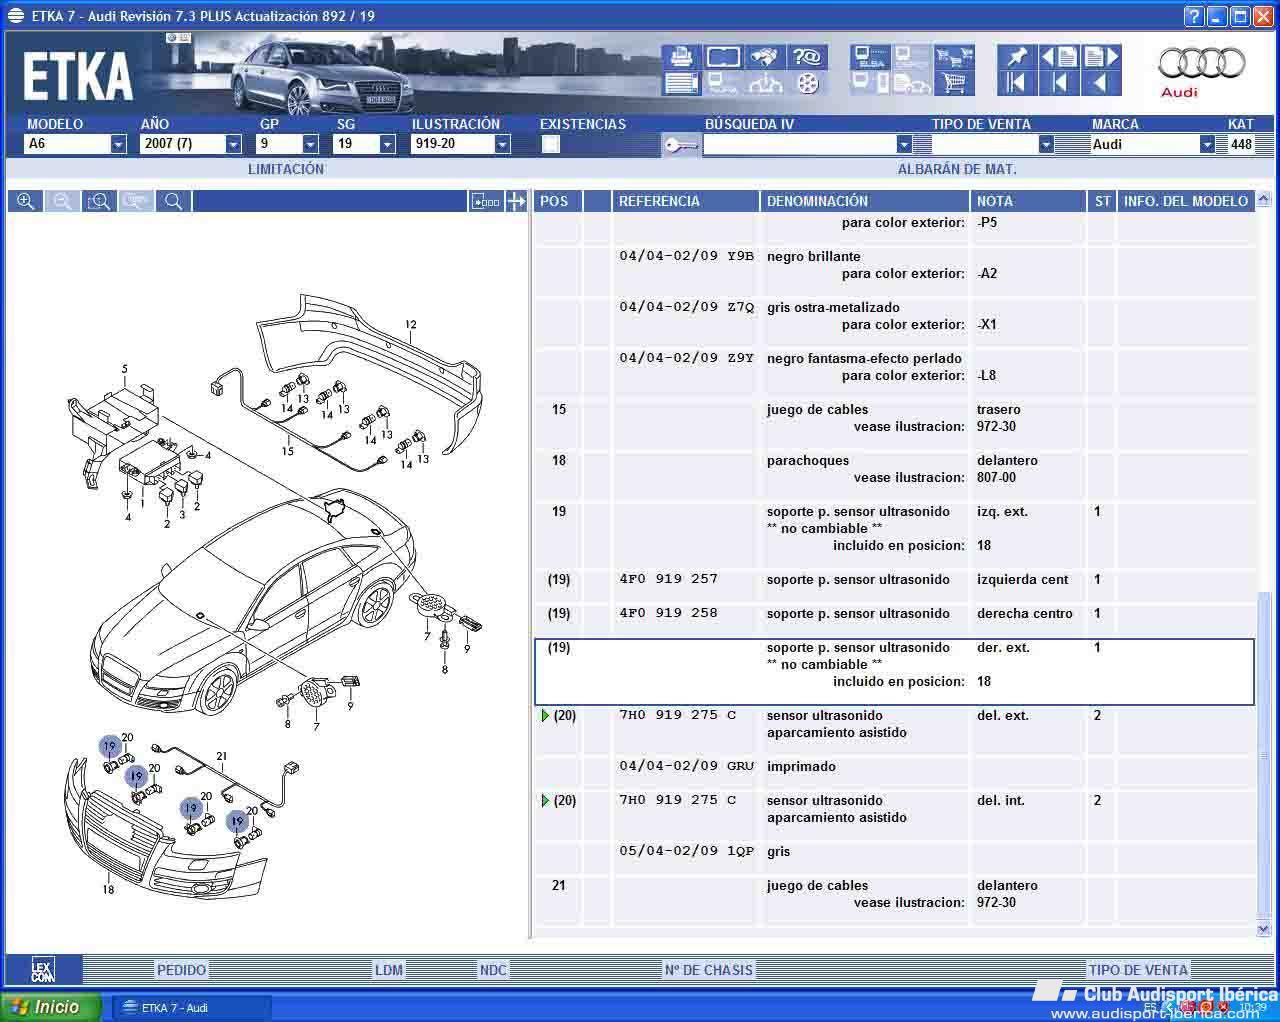Open the Tipo de Venta dropdown arrow
Viewport: 1280px width, 1022px height.
pos(1046,144)
